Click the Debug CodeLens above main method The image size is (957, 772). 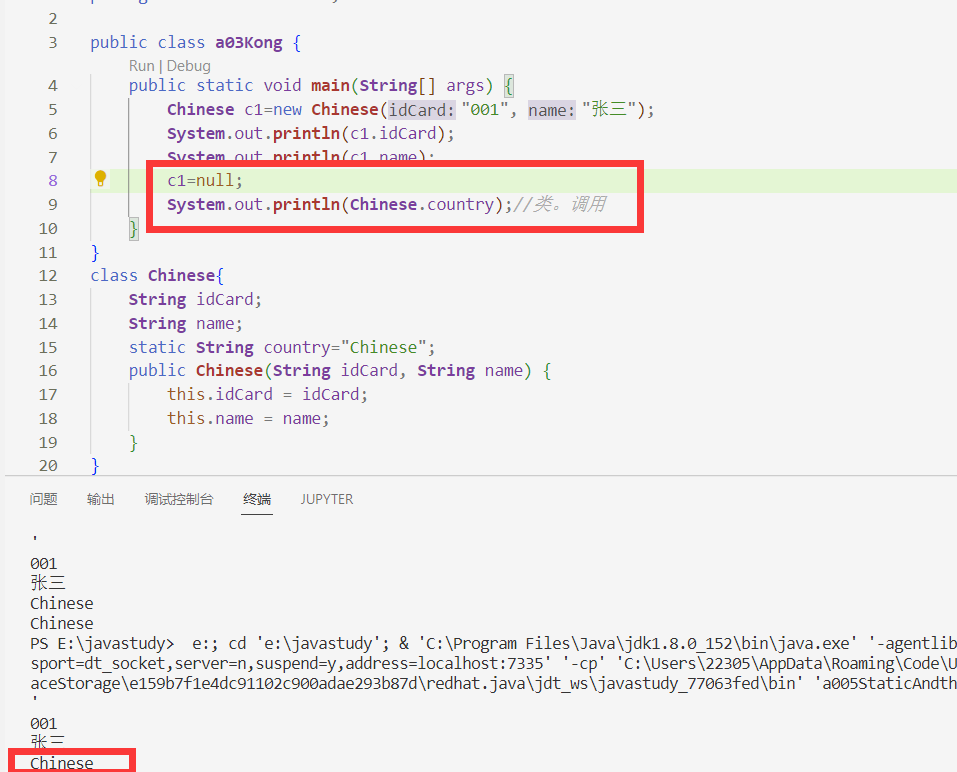coord(189,66)
